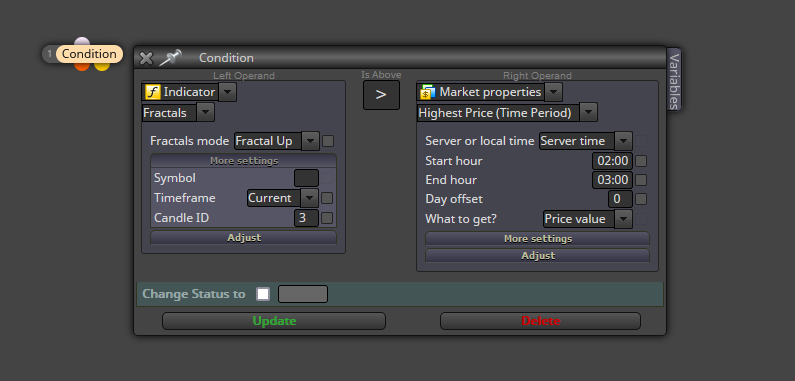Open the Market properties type dropdown
Viewport: 795px width, 381px height.
pos(553,92)
